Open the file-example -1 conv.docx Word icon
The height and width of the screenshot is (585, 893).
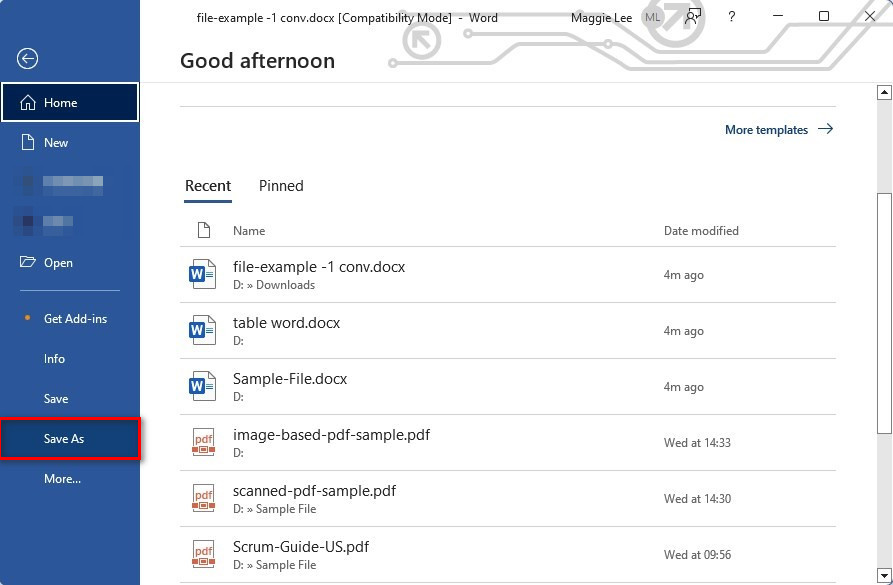pyautogui.click(x=203, y=275)
